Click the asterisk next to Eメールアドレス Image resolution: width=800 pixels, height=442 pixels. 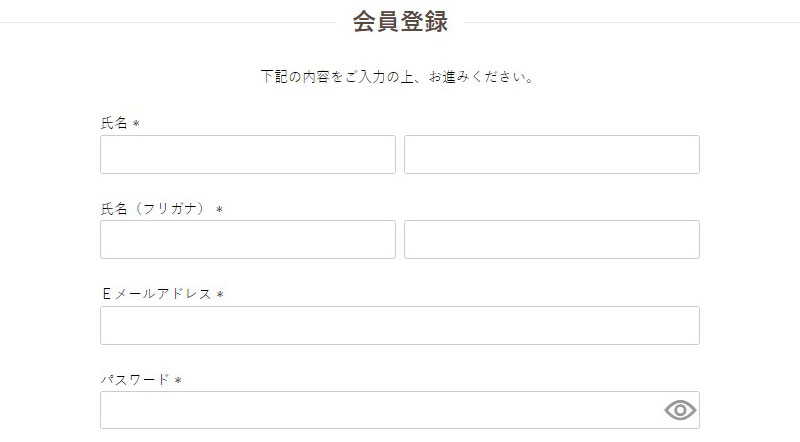[x=220, y=295]
